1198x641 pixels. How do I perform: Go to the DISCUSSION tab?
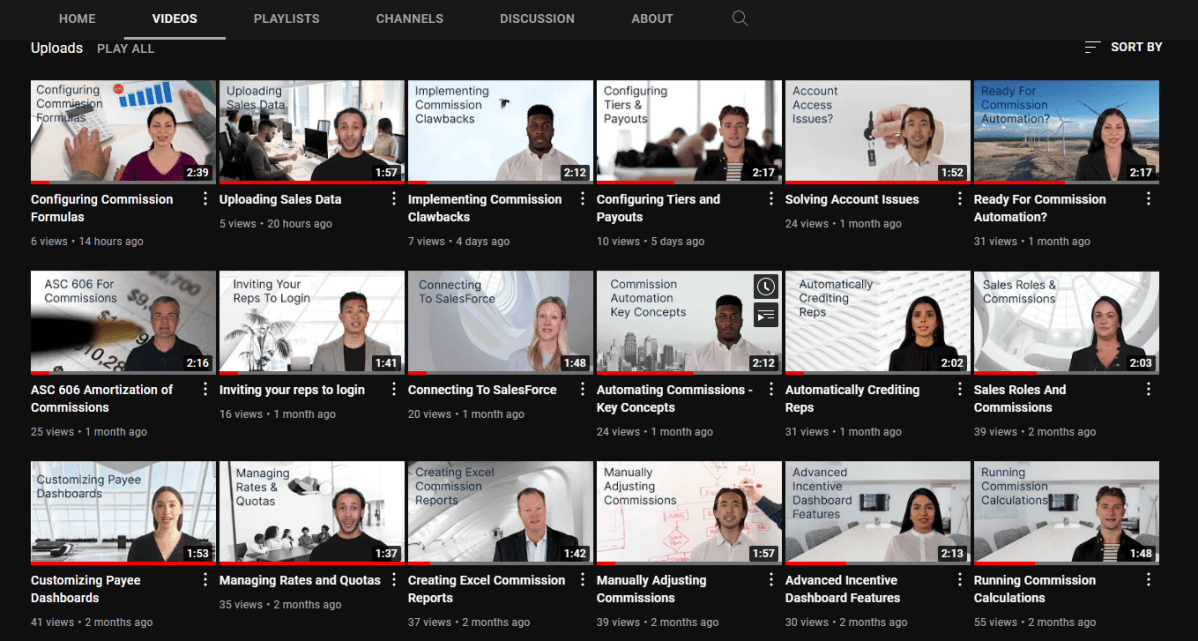[537, 18]
